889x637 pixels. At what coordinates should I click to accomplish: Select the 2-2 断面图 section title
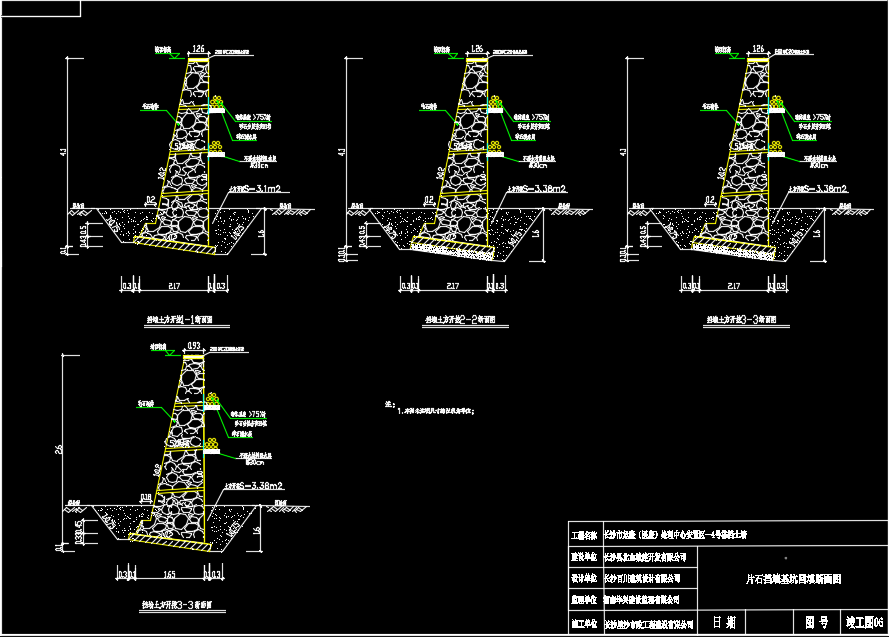460,320
